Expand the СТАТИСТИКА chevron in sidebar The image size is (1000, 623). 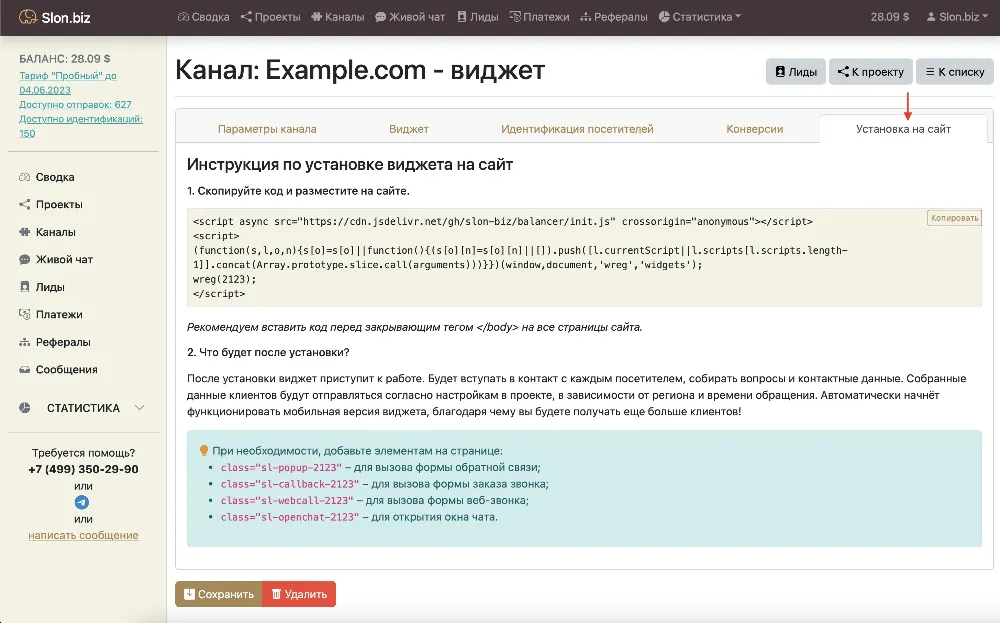(x=140, y=408)
